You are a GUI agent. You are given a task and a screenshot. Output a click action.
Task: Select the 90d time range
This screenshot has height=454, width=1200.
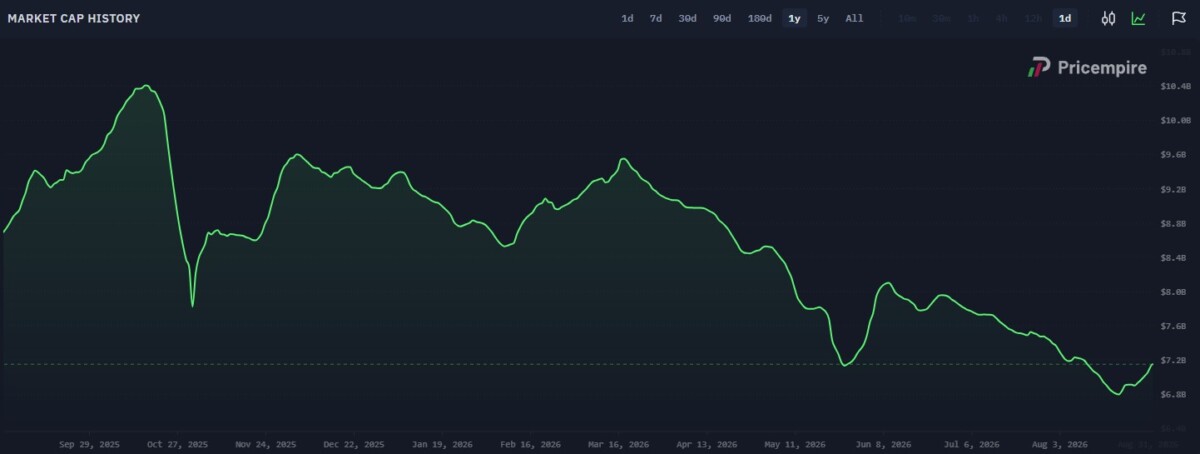pos(722,18)
